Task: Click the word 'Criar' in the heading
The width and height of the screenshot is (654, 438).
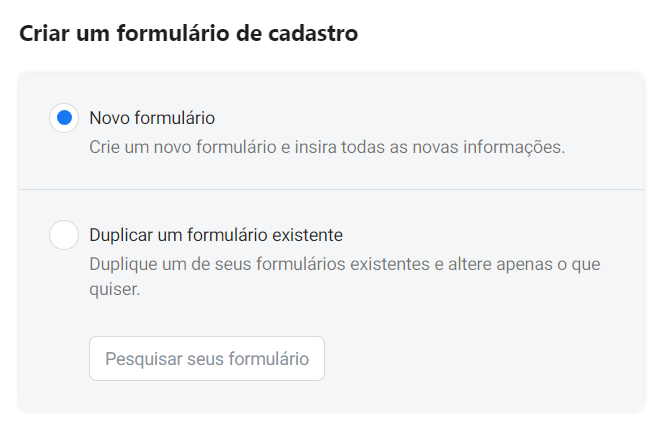Action: click(43, 32)
